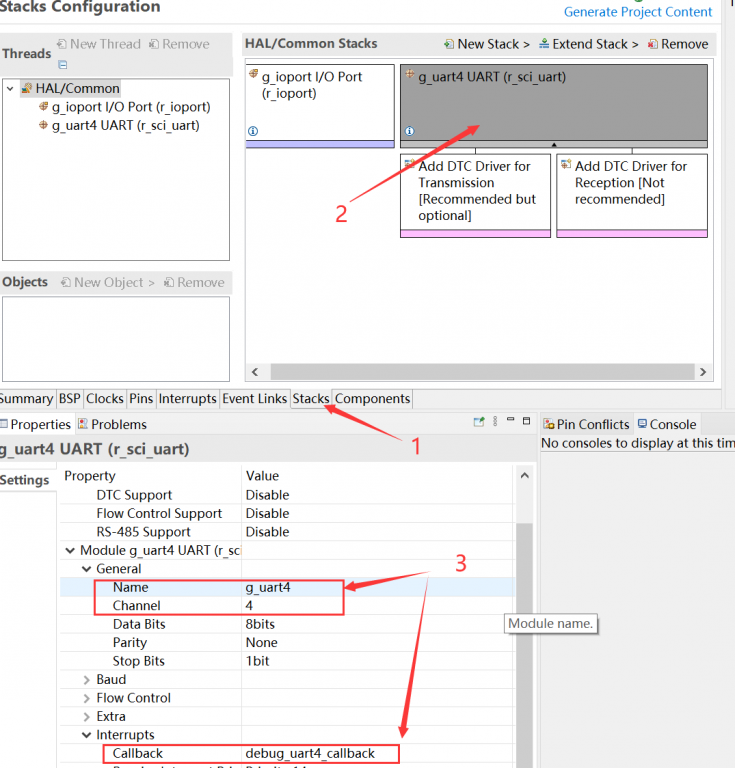Viewport: 735px width, 768px height.
Task: Click Extend Stack in the stacks toolbar
Action: click(x=589, y=44)
